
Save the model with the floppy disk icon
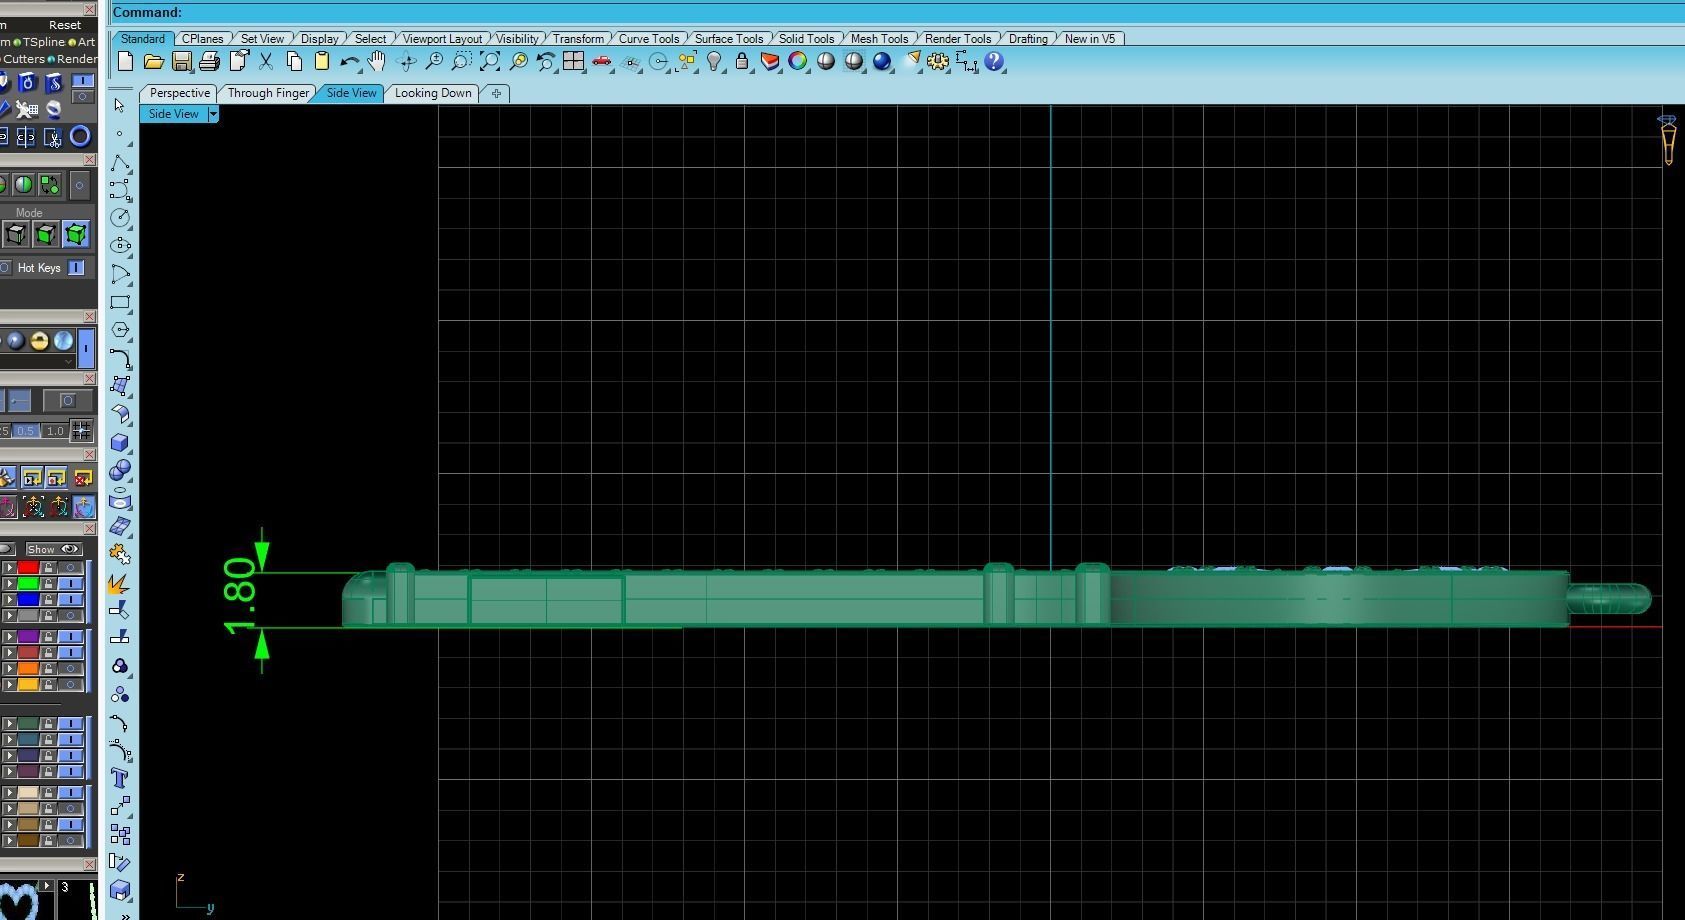click(x=181, y=62)
